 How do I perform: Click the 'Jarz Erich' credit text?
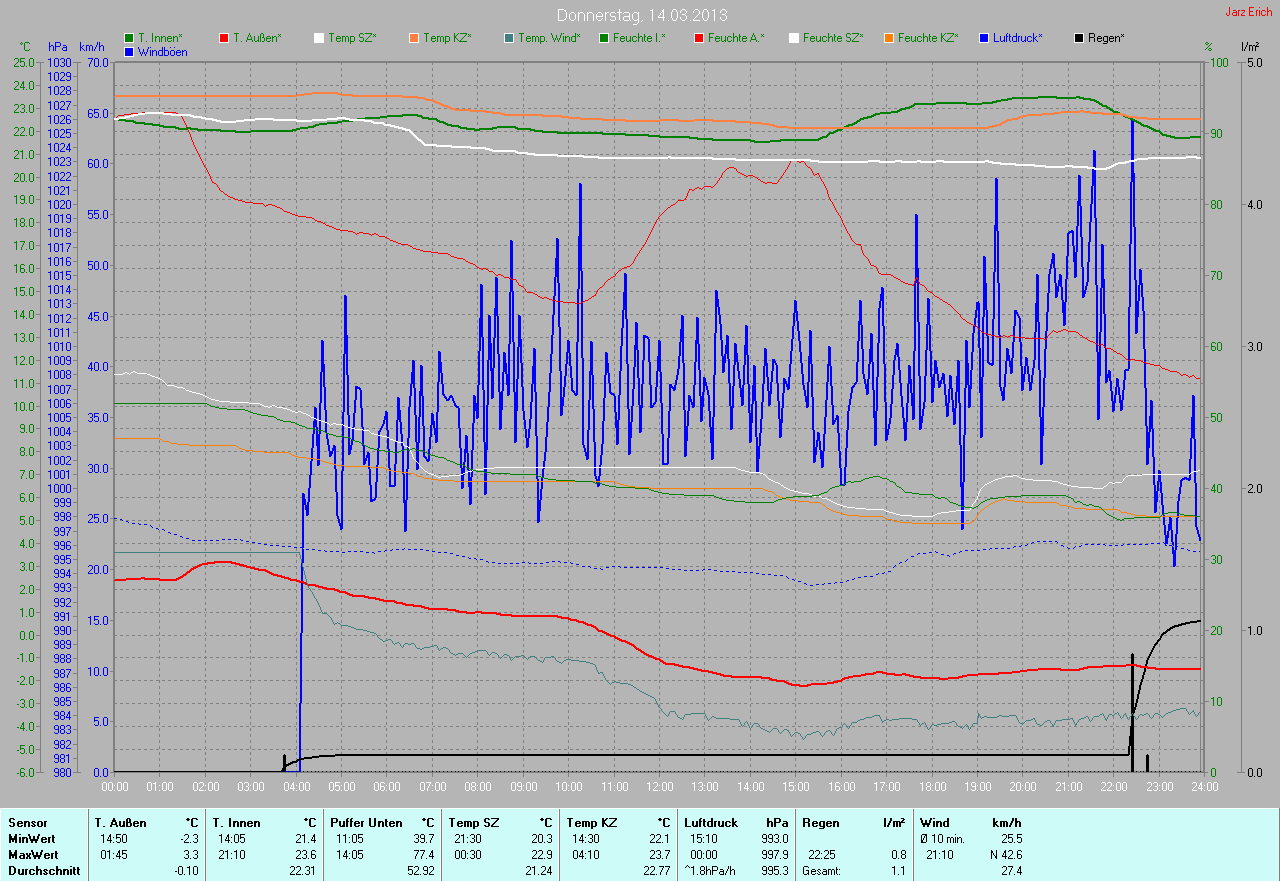1249,12
